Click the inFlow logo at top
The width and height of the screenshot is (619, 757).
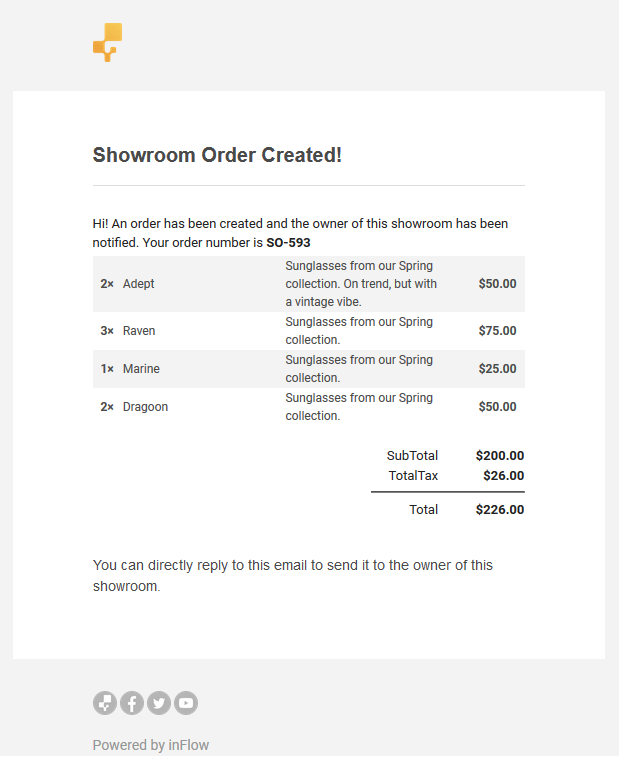(x=107, y=42)
